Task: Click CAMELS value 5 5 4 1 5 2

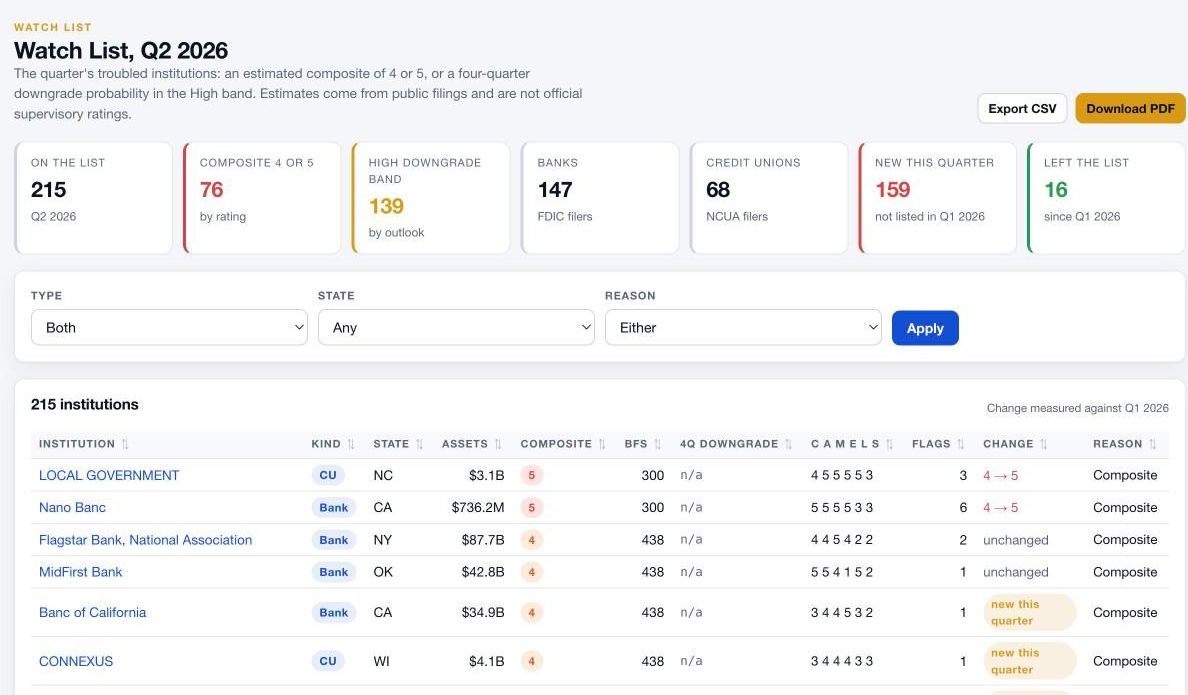Action: pyautogui.click(x=842, y=572)
